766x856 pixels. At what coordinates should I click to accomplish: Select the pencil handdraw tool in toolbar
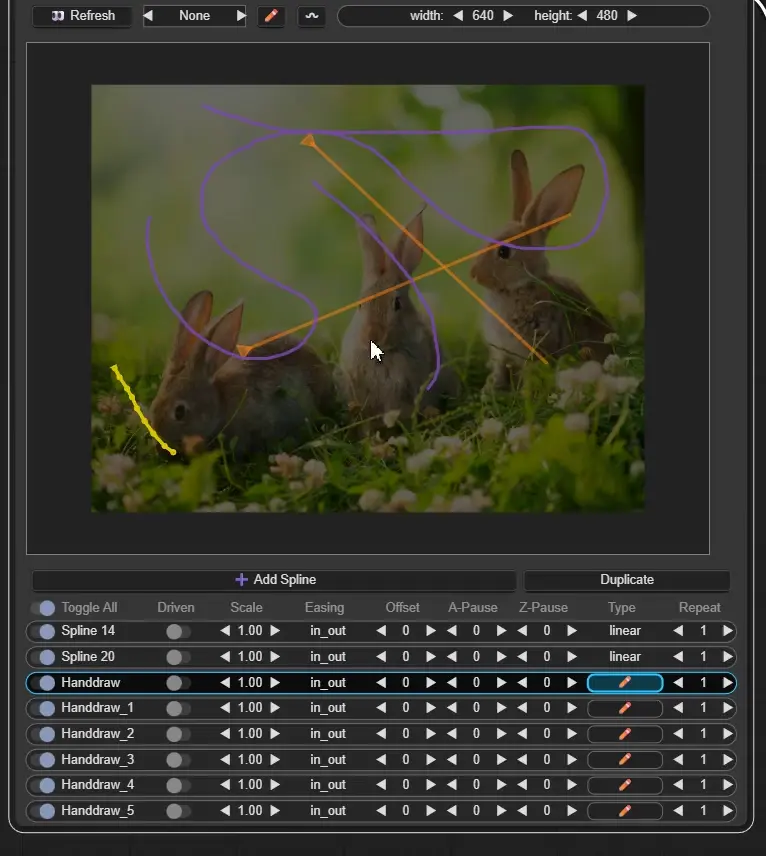coord(271,16)
